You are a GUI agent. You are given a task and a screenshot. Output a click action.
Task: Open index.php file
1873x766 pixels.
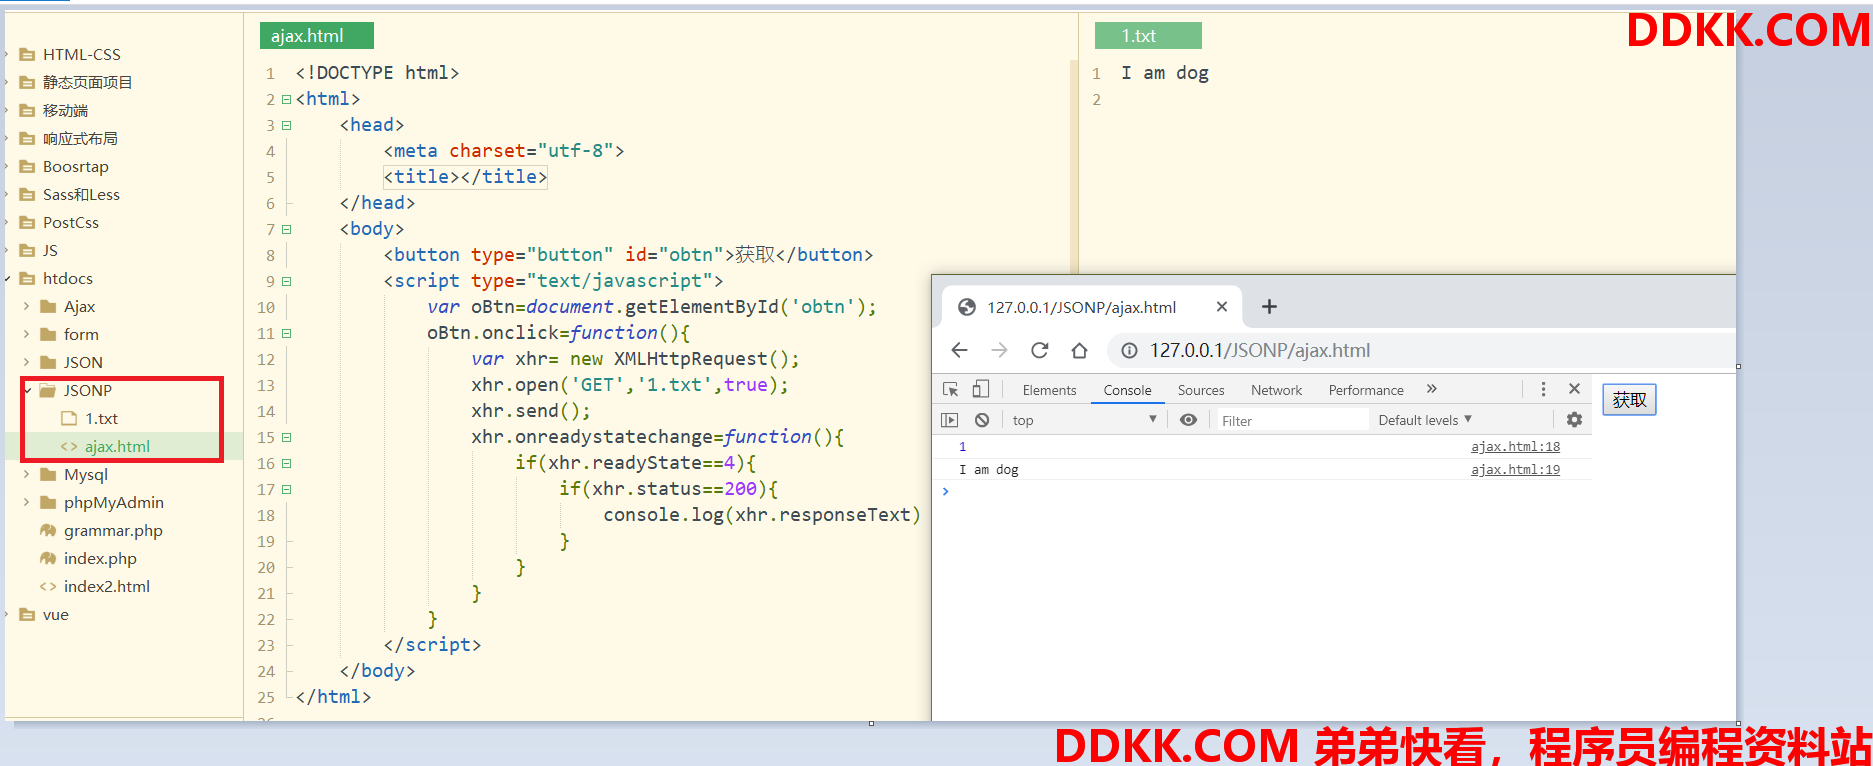pyautogui.click(x=100, y=559)
